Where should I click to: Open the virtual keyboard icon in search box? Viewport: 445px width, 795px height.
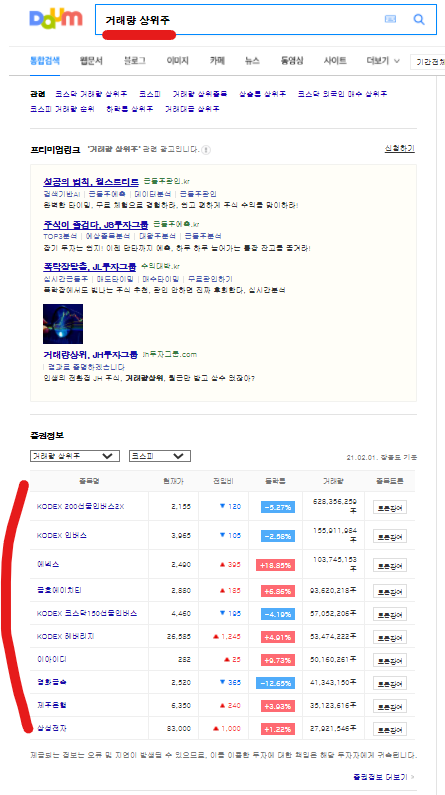pos(390,19)
